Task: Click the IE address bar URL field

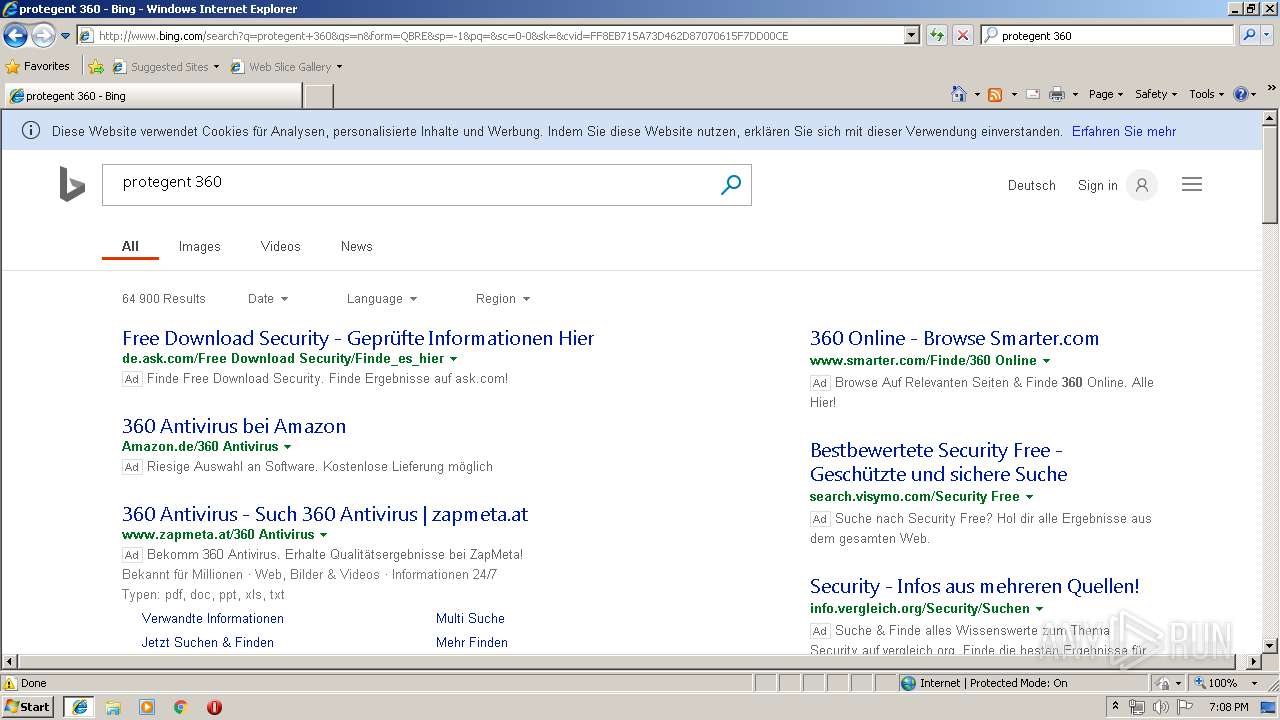Action: [490, 36]
